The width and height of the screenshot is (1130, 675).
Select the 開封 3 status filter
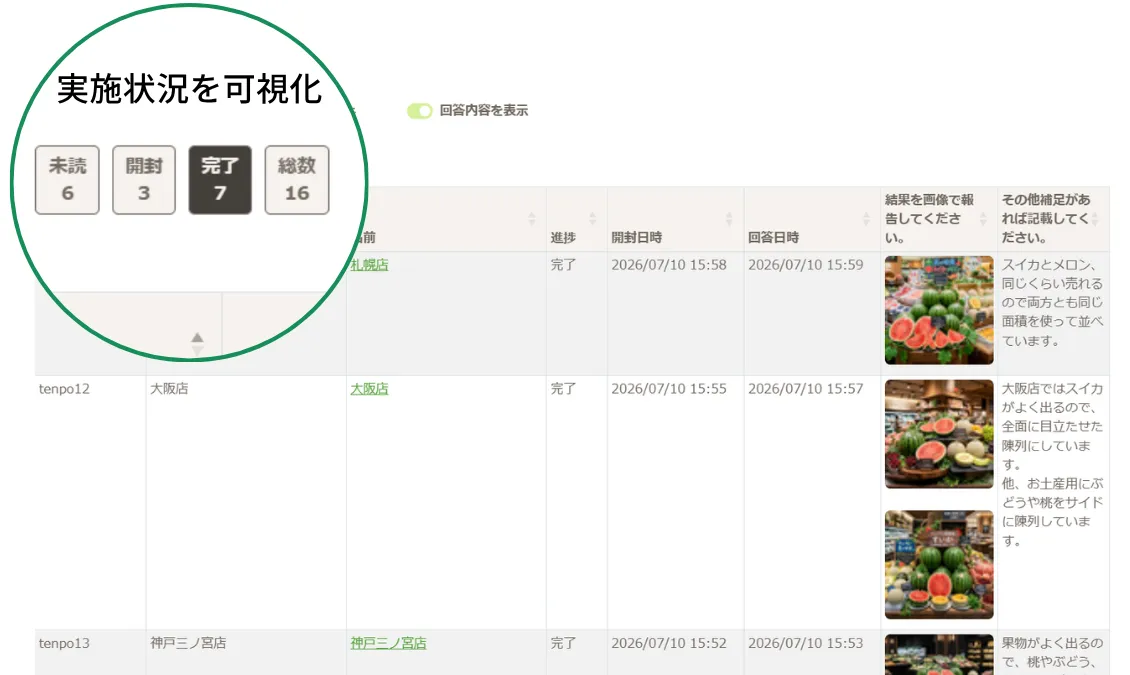(144, 180)
